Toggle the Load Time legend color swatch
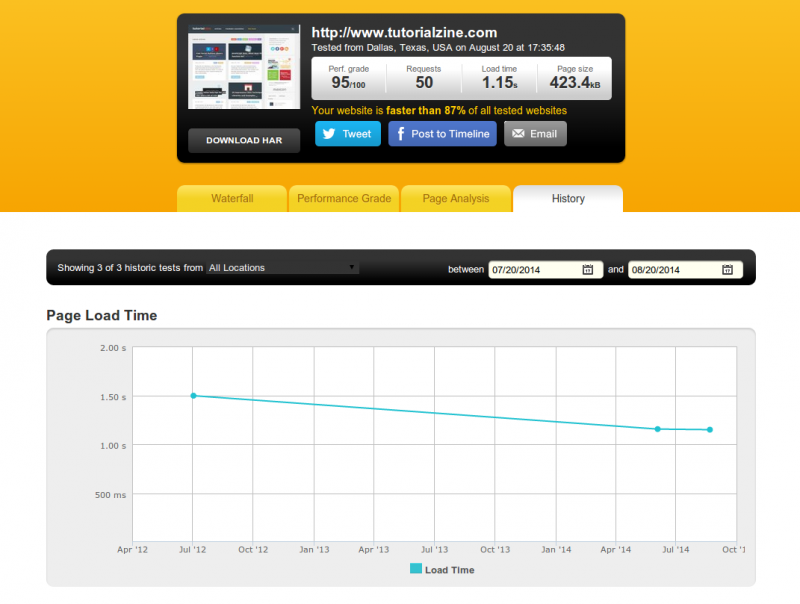This screenshot has height=604, width=800. coord(416,569)
